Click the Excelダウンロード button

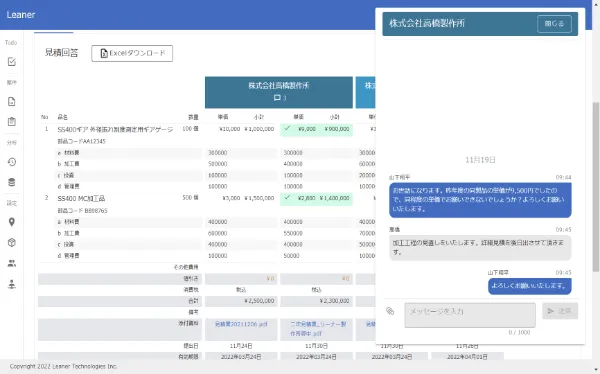132,53
